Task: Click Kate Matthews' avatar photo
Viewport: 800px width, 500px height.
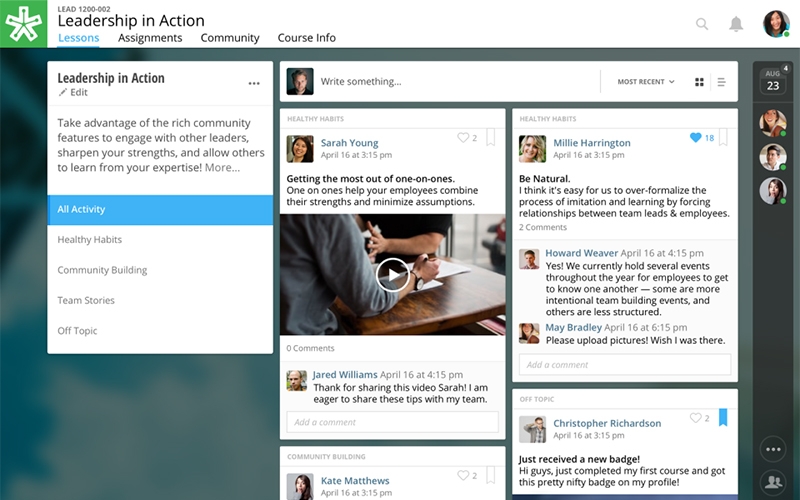Action: (x=300, y=486)
